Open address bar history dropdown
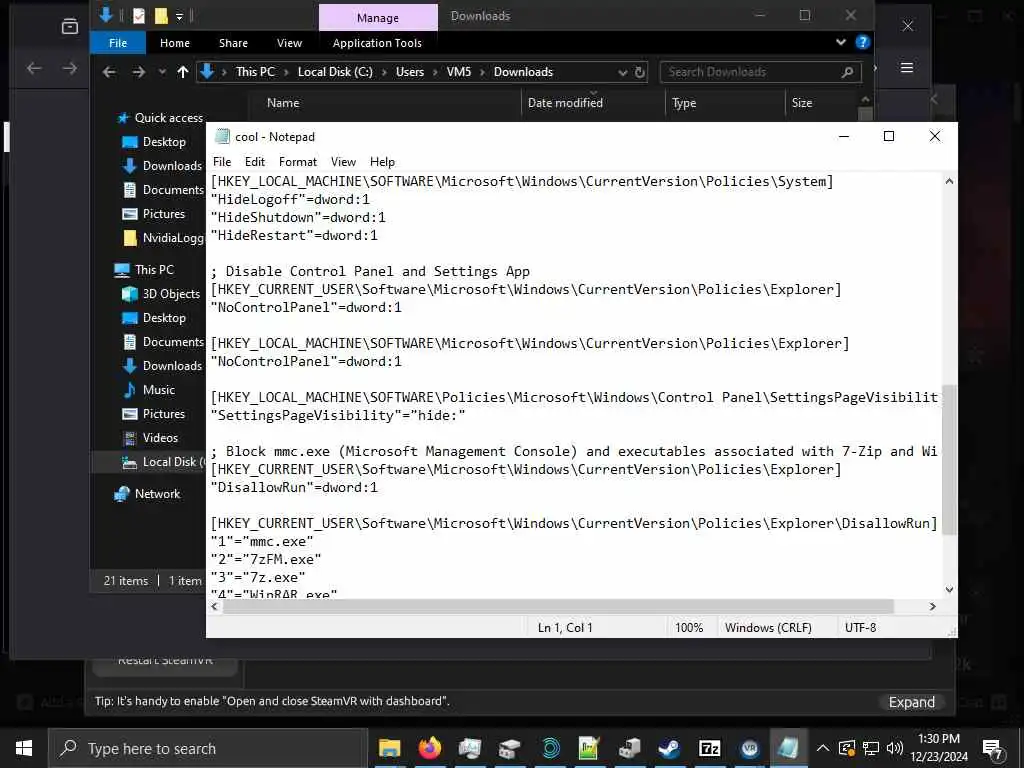Image resolution: width=1024 pixels, height=768 pixels. (622, 72)
